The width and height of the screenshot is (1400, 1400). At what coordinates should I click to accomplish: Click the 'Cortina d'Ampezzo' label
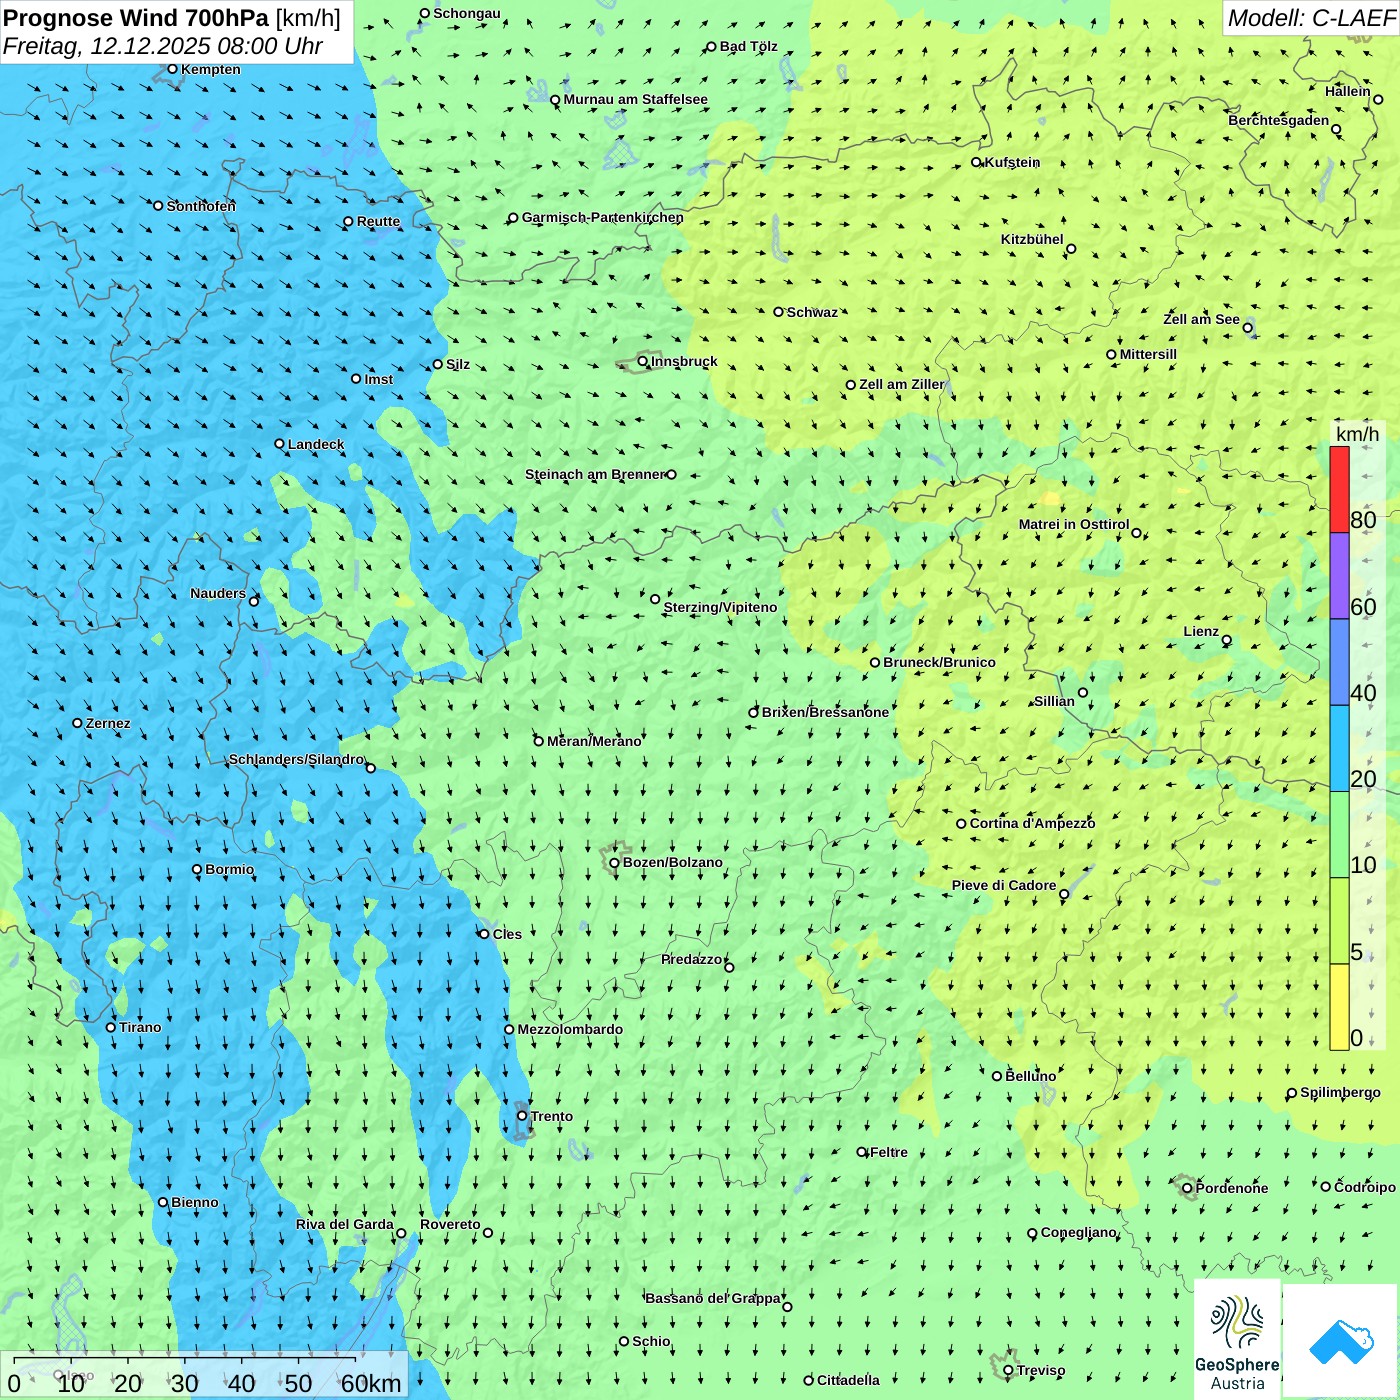click(x=1032, y=823)
